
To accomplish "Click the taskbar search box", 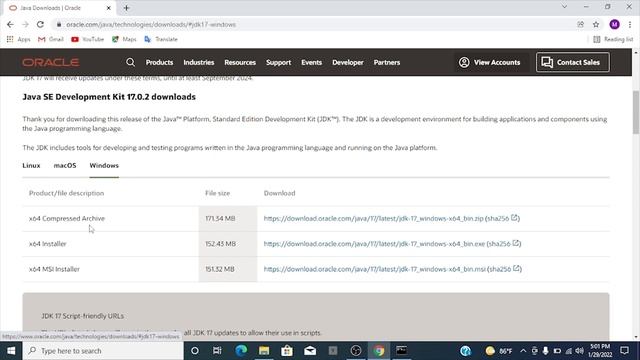I will coord(103,351).
